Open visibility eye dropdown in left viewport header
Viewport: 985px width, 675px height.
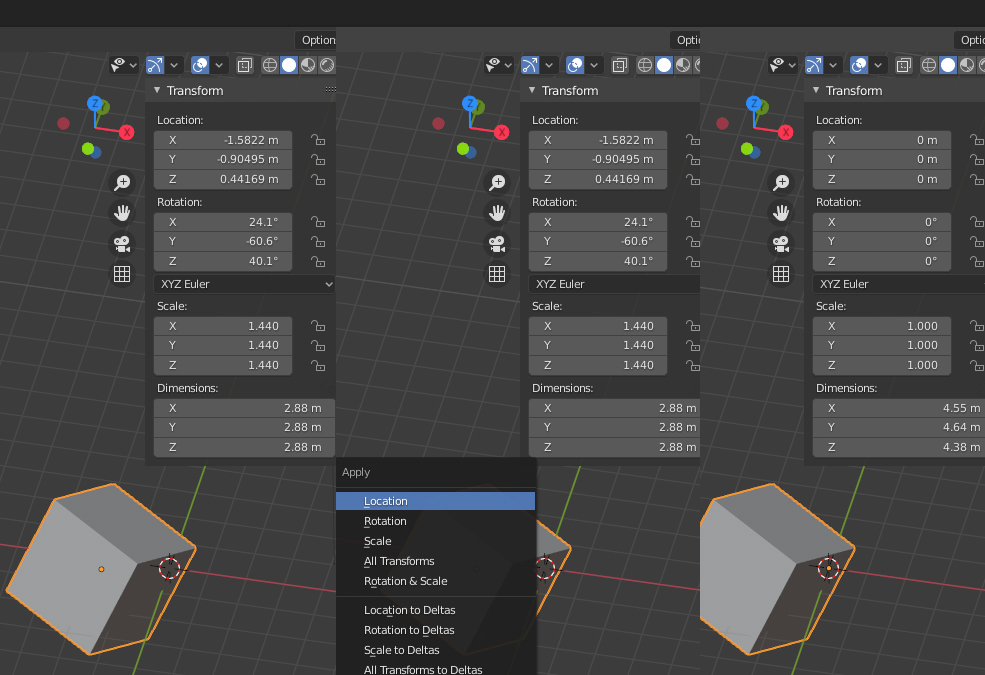[124, 65]
